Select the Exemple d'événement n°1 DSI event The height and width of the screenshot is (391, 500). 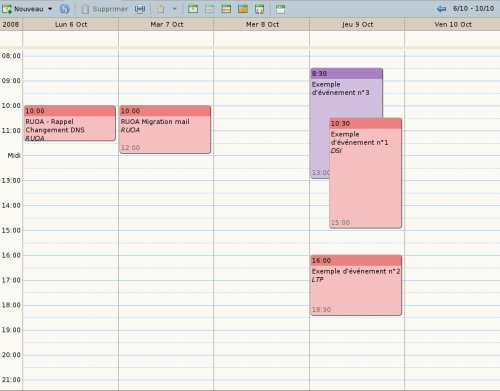[x=366, y=173]
